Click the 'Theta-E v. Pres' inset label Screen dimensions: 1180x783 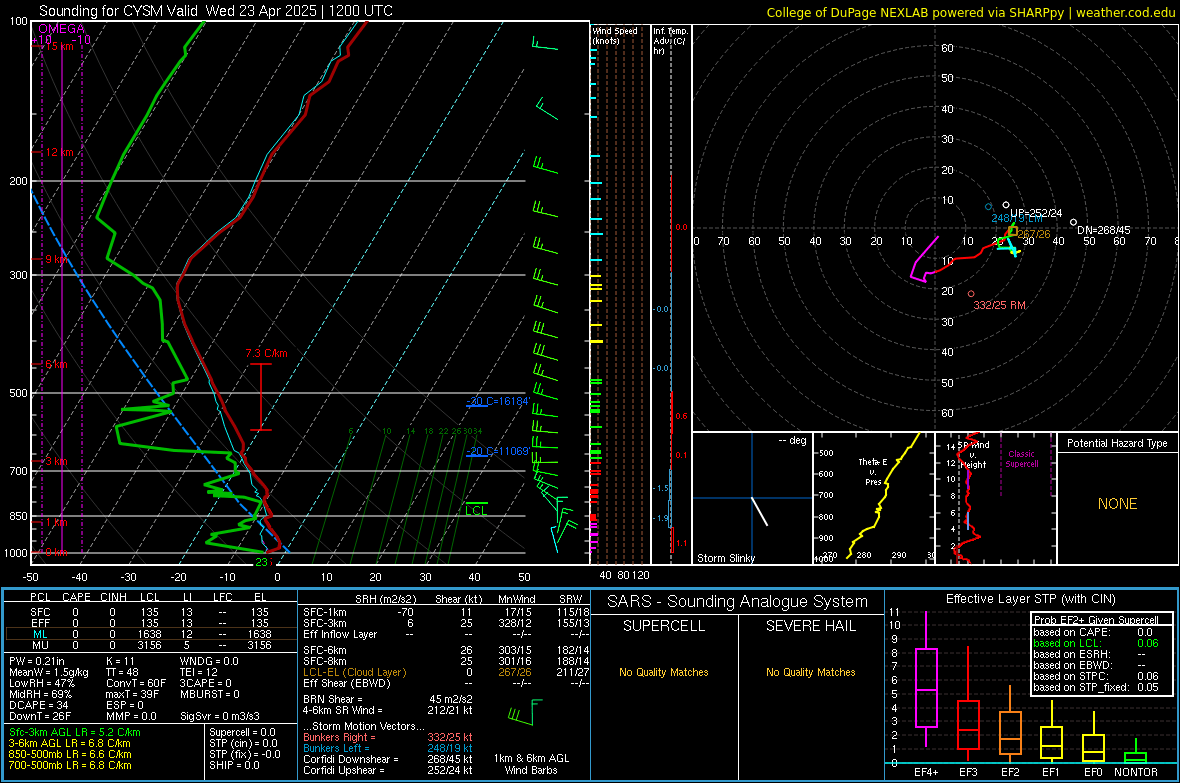pos(873,471)
